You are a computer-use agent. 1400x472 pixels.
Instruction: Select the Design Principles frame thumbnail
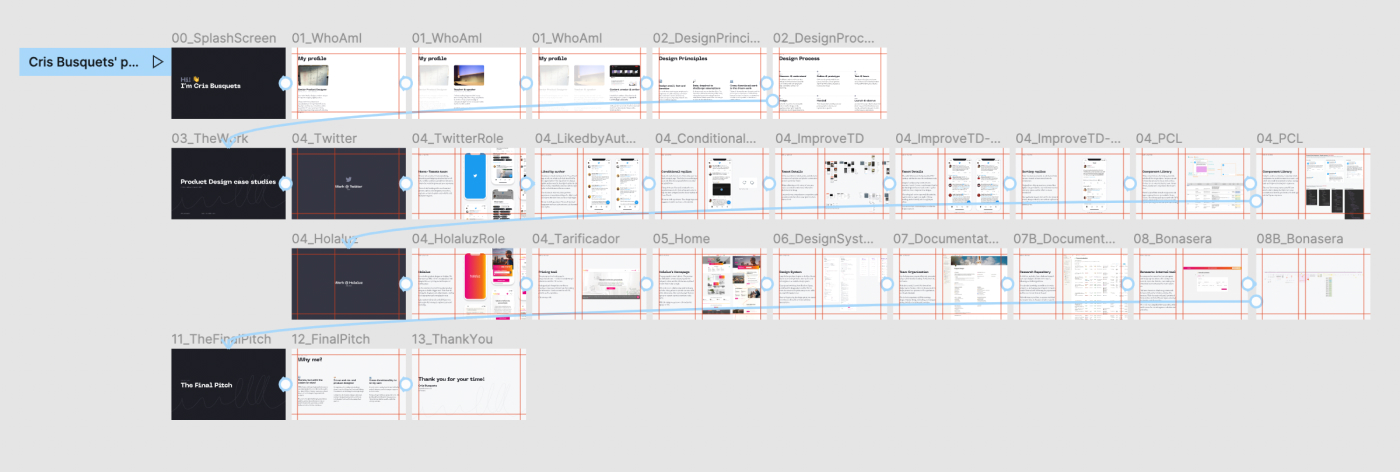pos(710,84)
